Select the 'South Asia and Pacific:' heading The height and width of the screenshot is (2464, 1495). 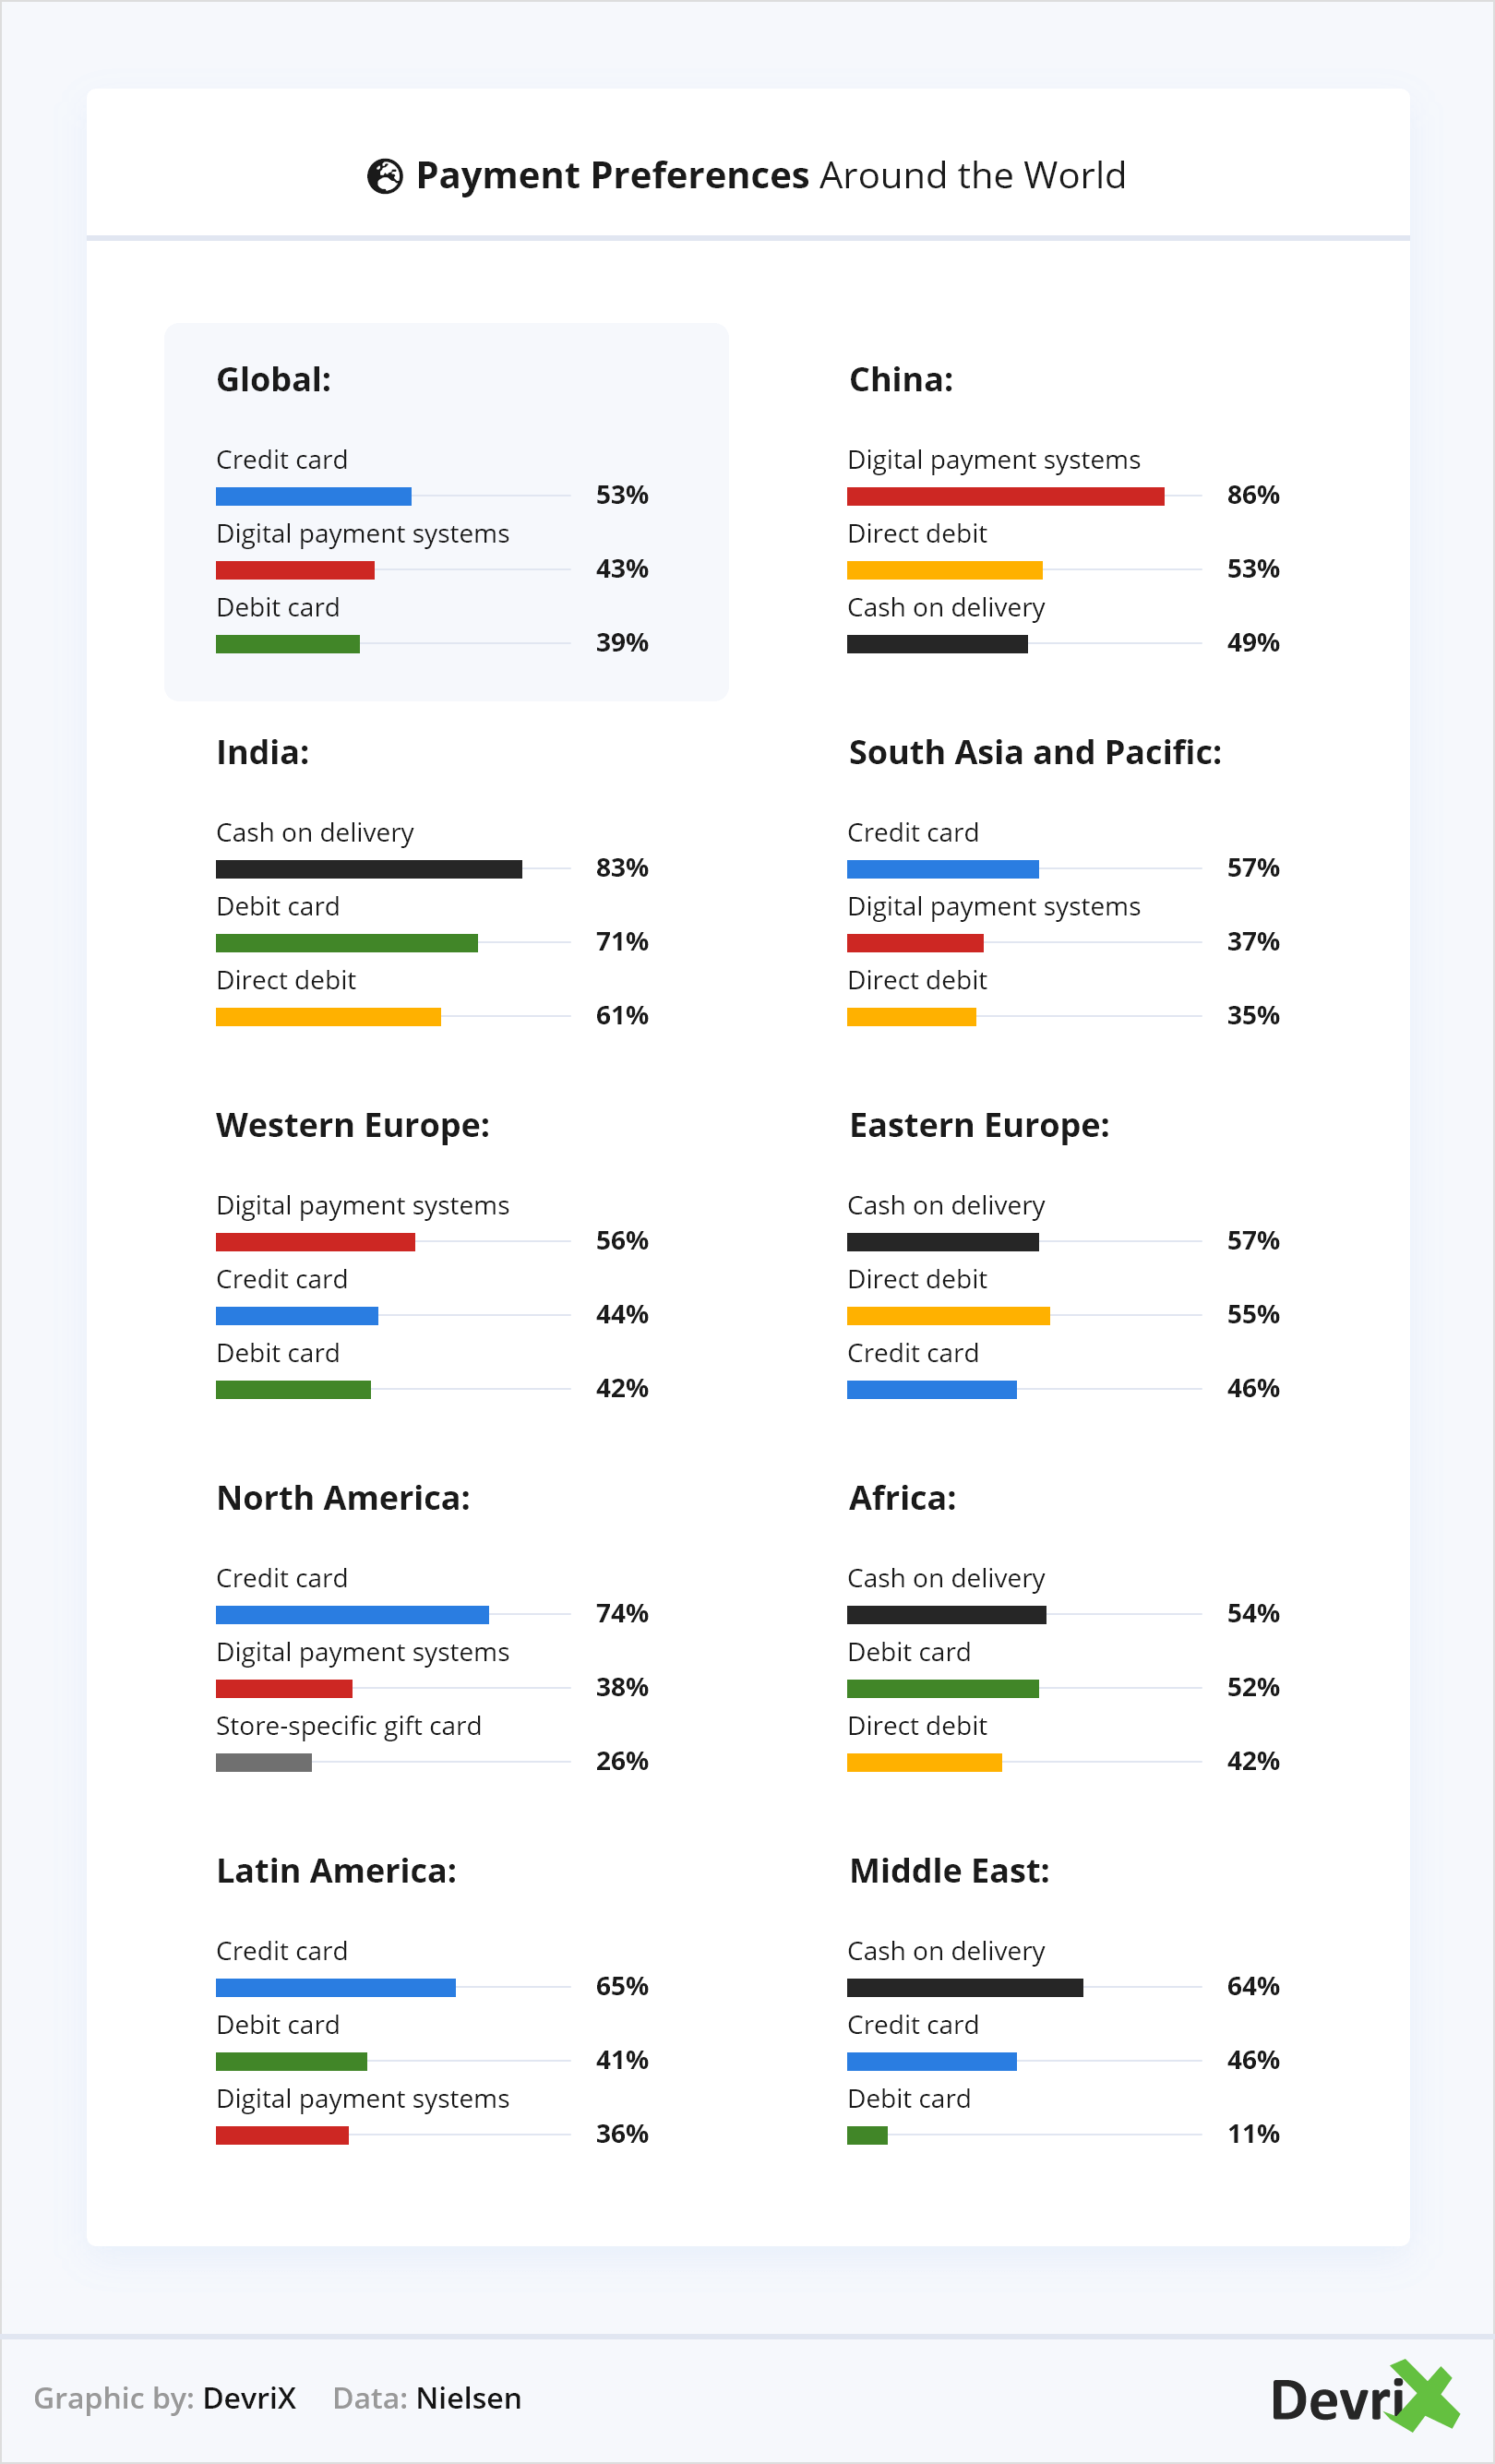[1034, 752]
